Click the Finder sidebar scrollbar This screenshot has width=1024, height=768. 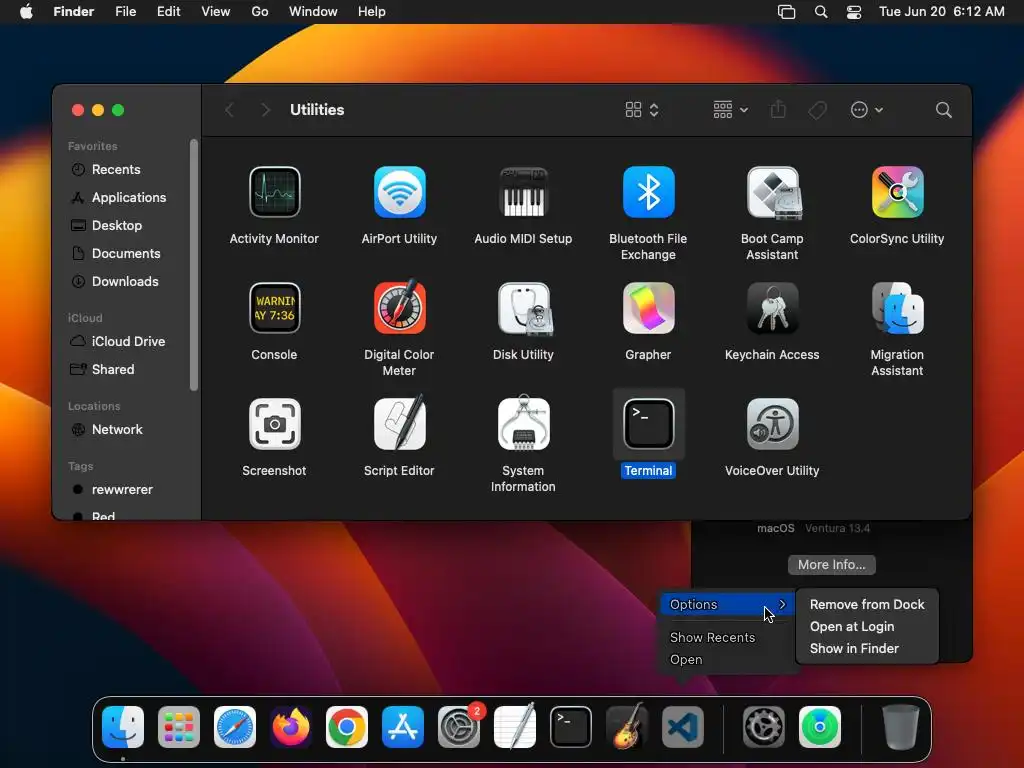tap(193, 264)
